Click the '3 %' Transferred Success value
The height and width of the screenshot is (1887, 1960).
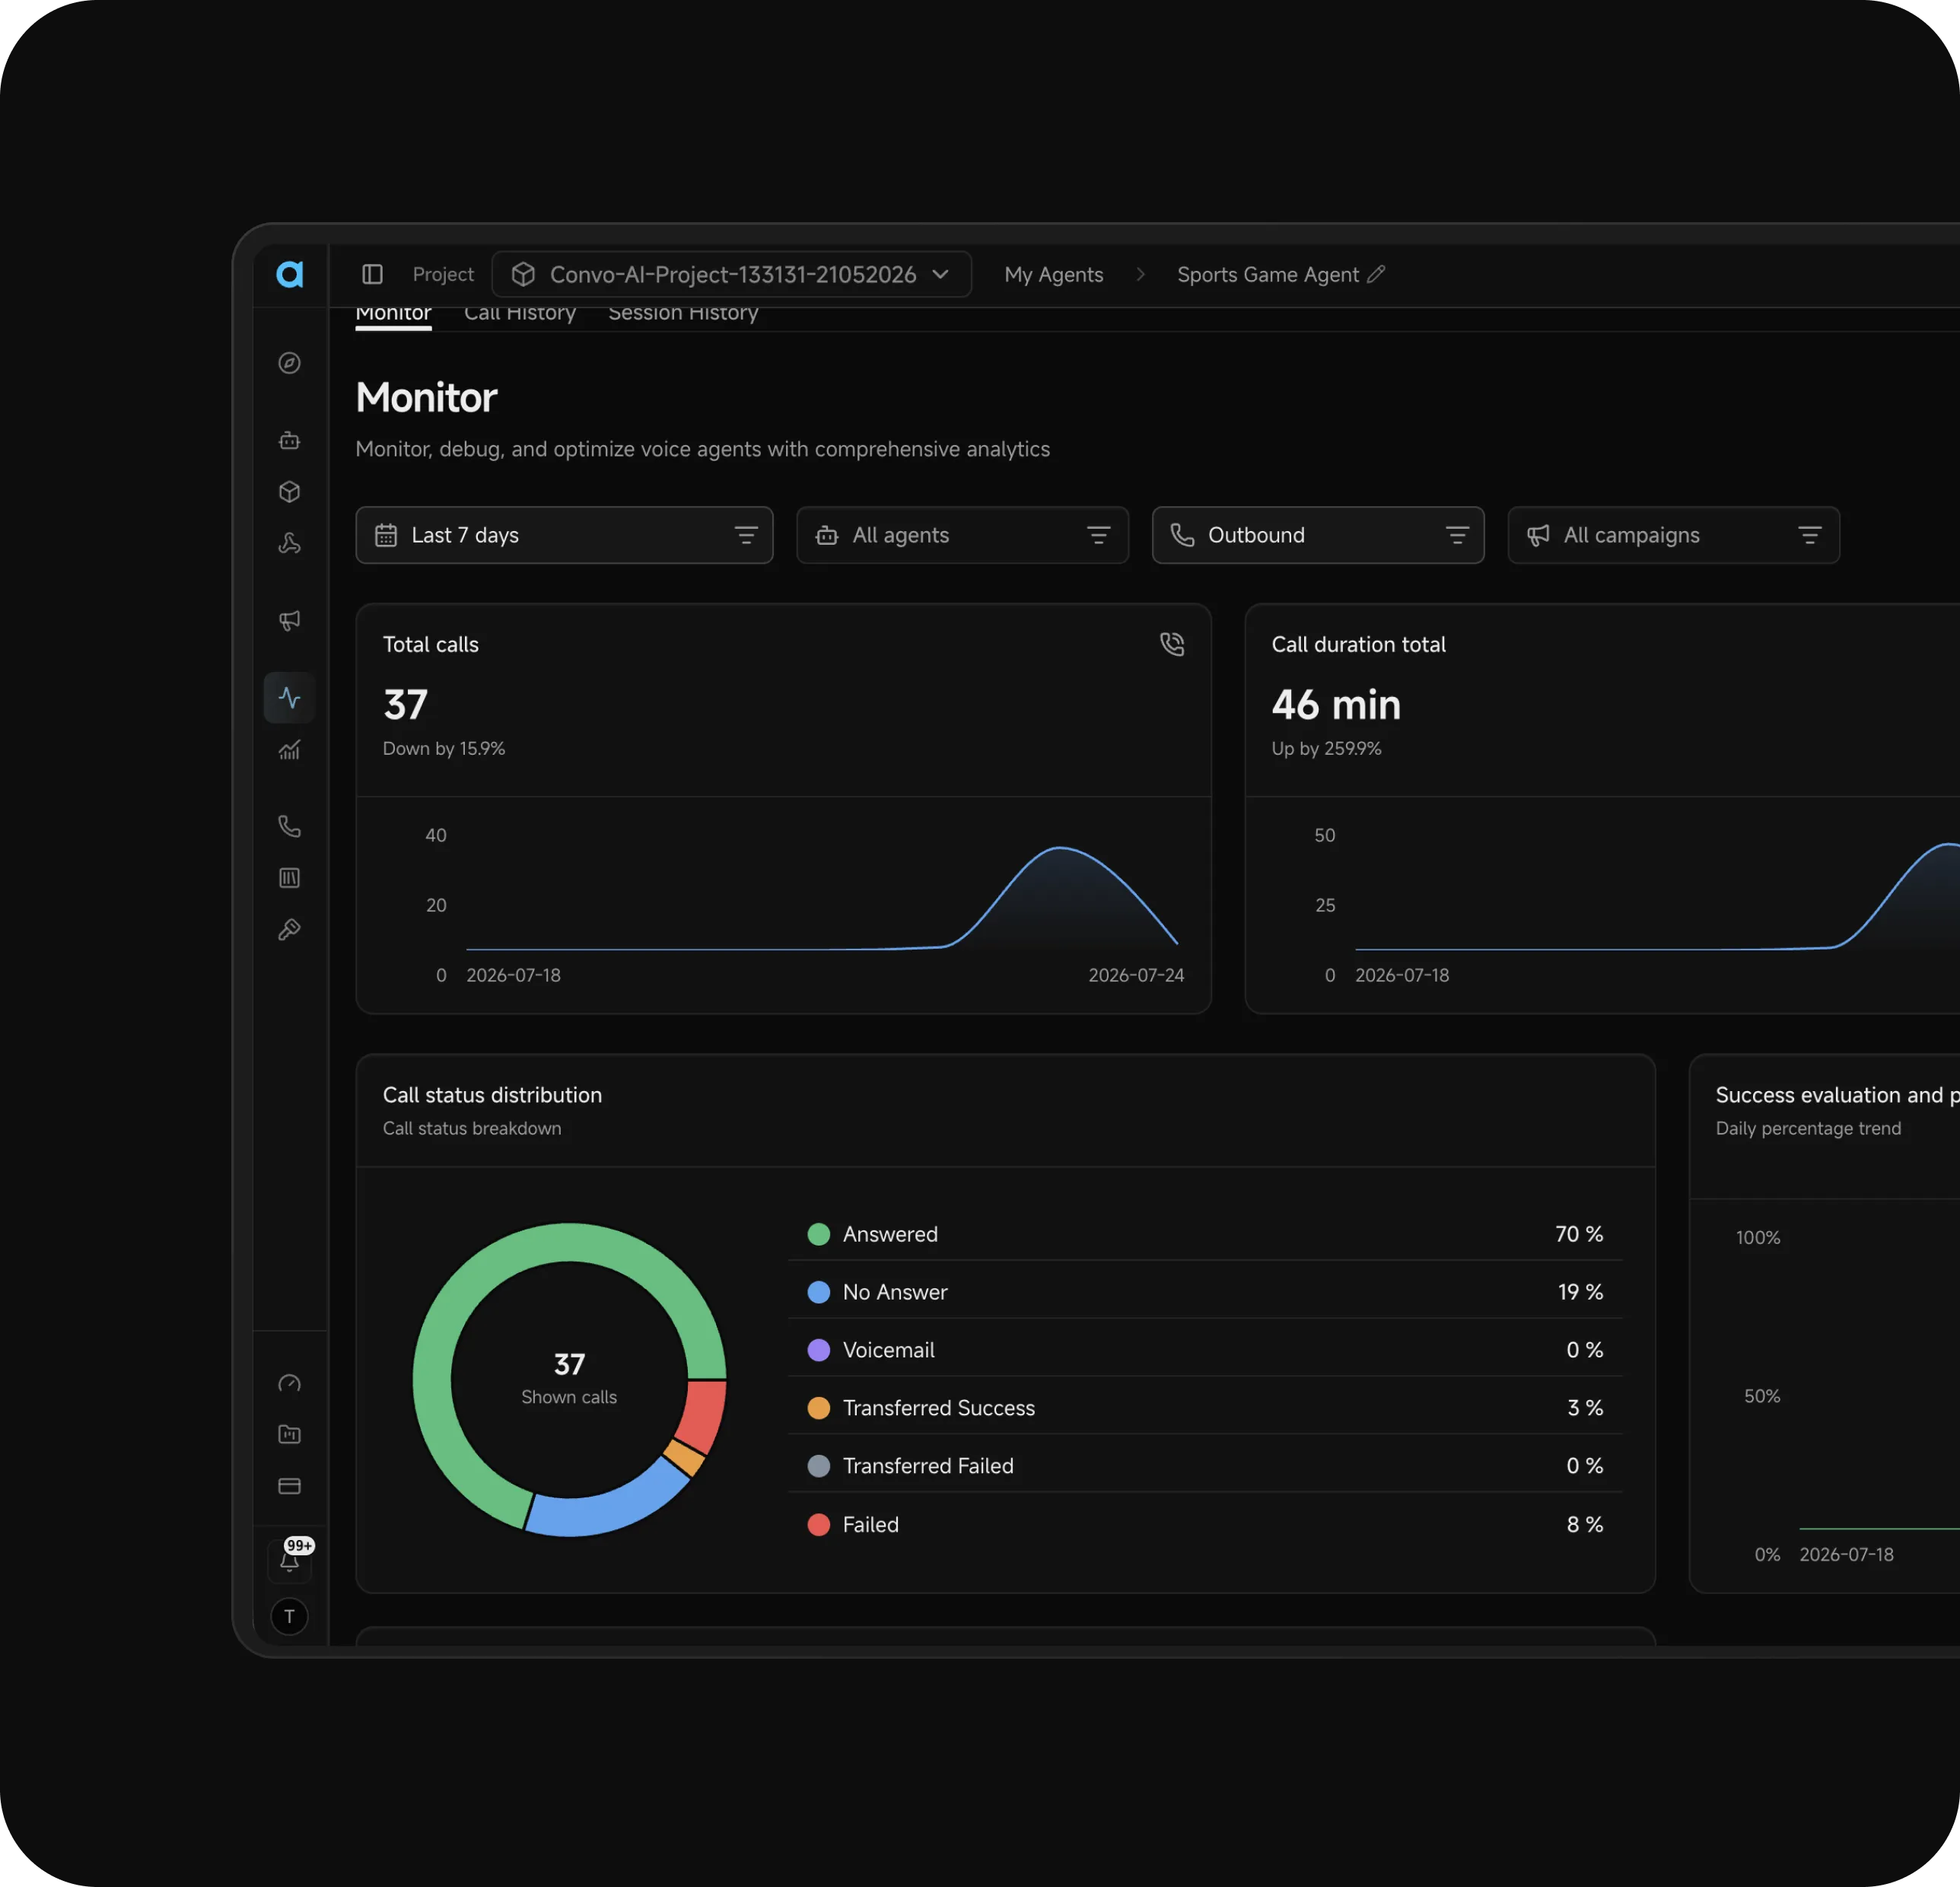(x=1585, y=1408)
